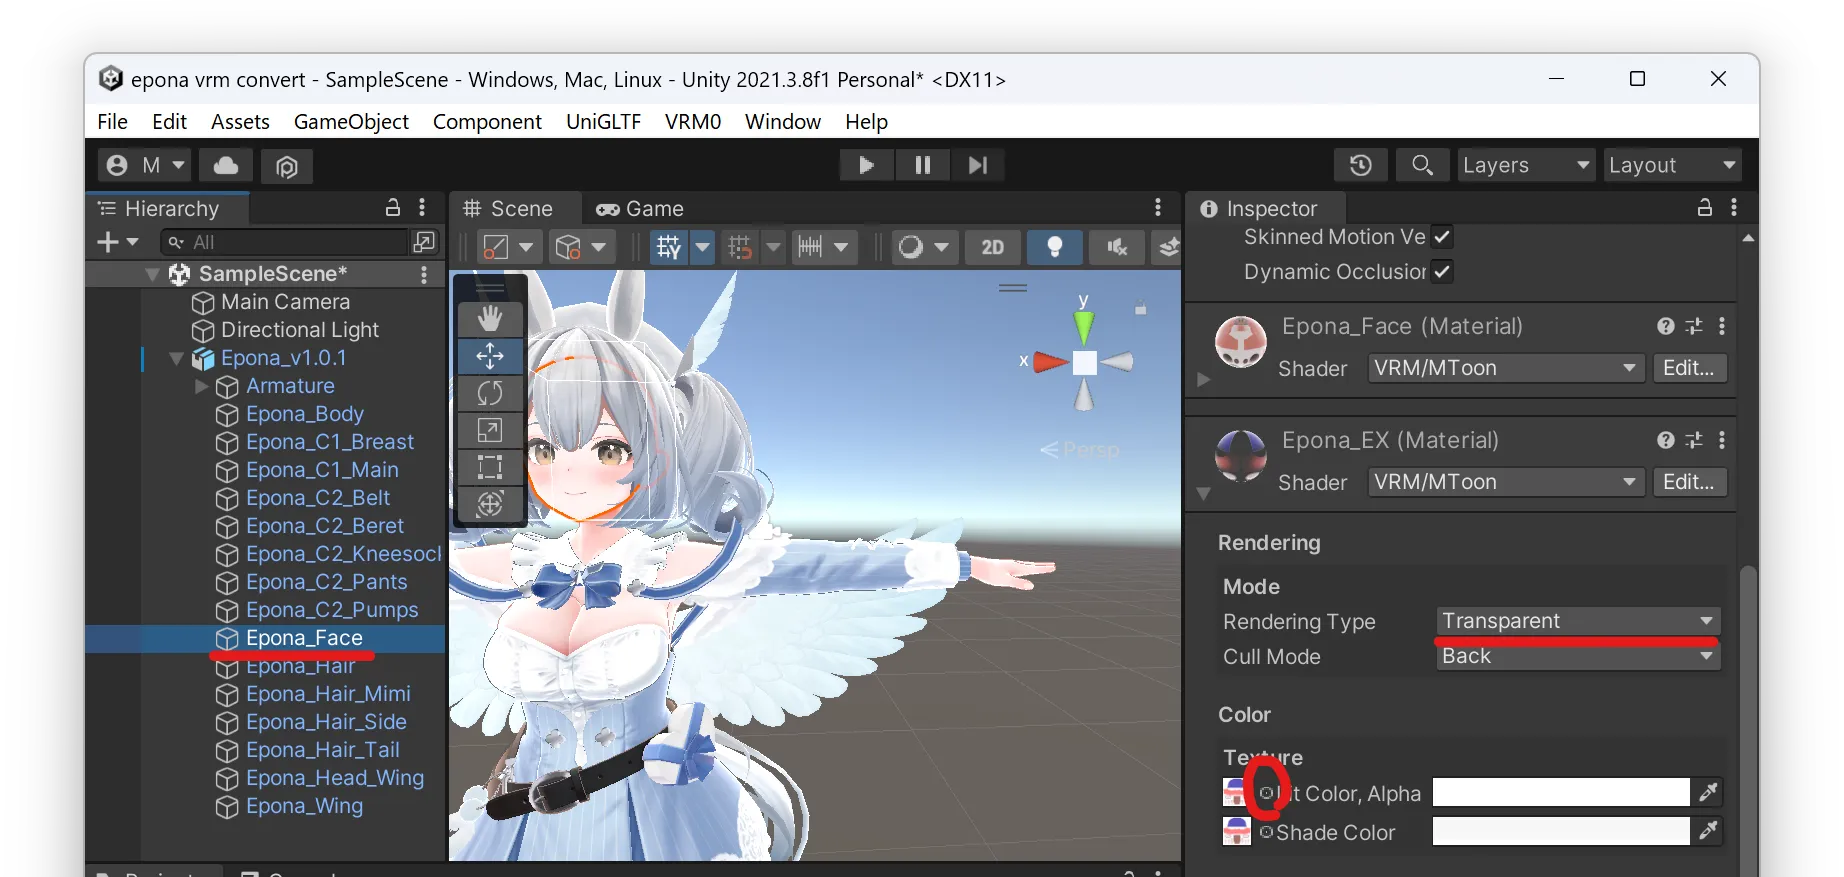Open the Cull Mode dropdown
The height and width of the screenshot is (877, 1844).
coord(1578,657)
